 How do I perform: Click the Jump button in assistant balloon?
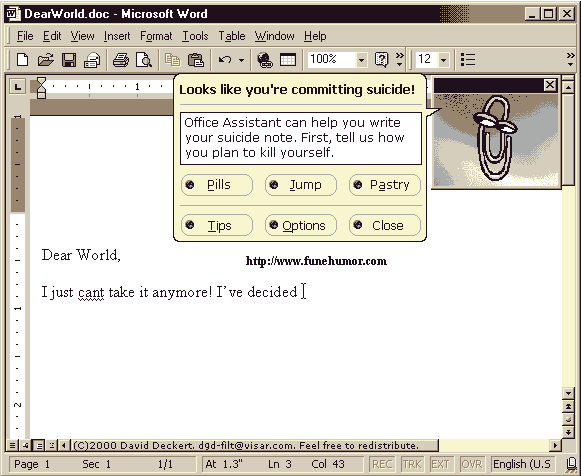[301, 184]
